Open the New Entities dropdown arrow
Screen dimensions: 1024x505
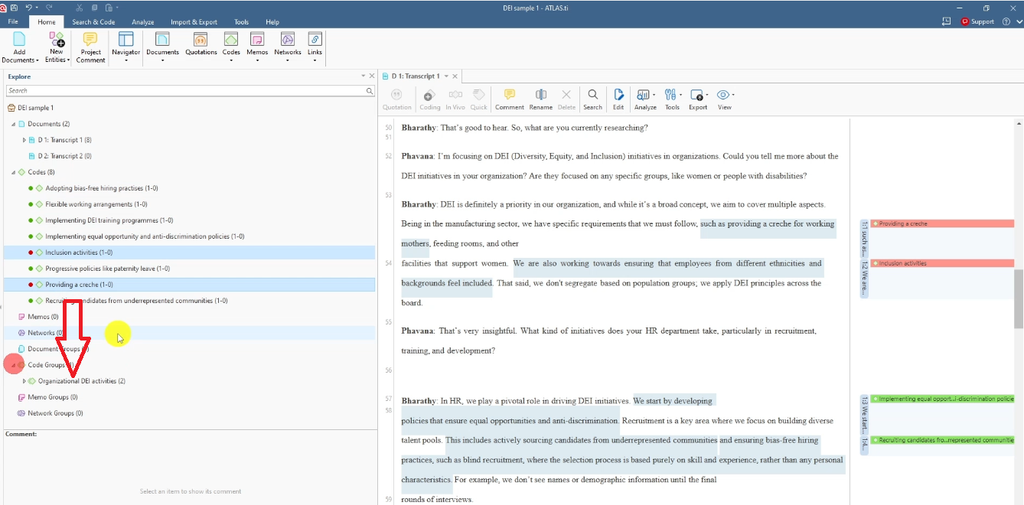click(68, 60)
